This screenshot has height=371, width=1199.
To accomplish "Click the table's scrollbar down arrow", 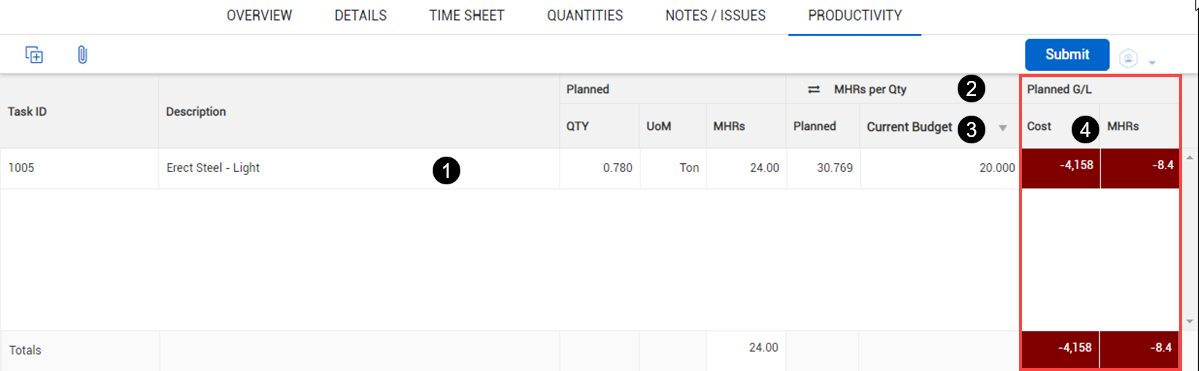I will tap(1189, 321).
